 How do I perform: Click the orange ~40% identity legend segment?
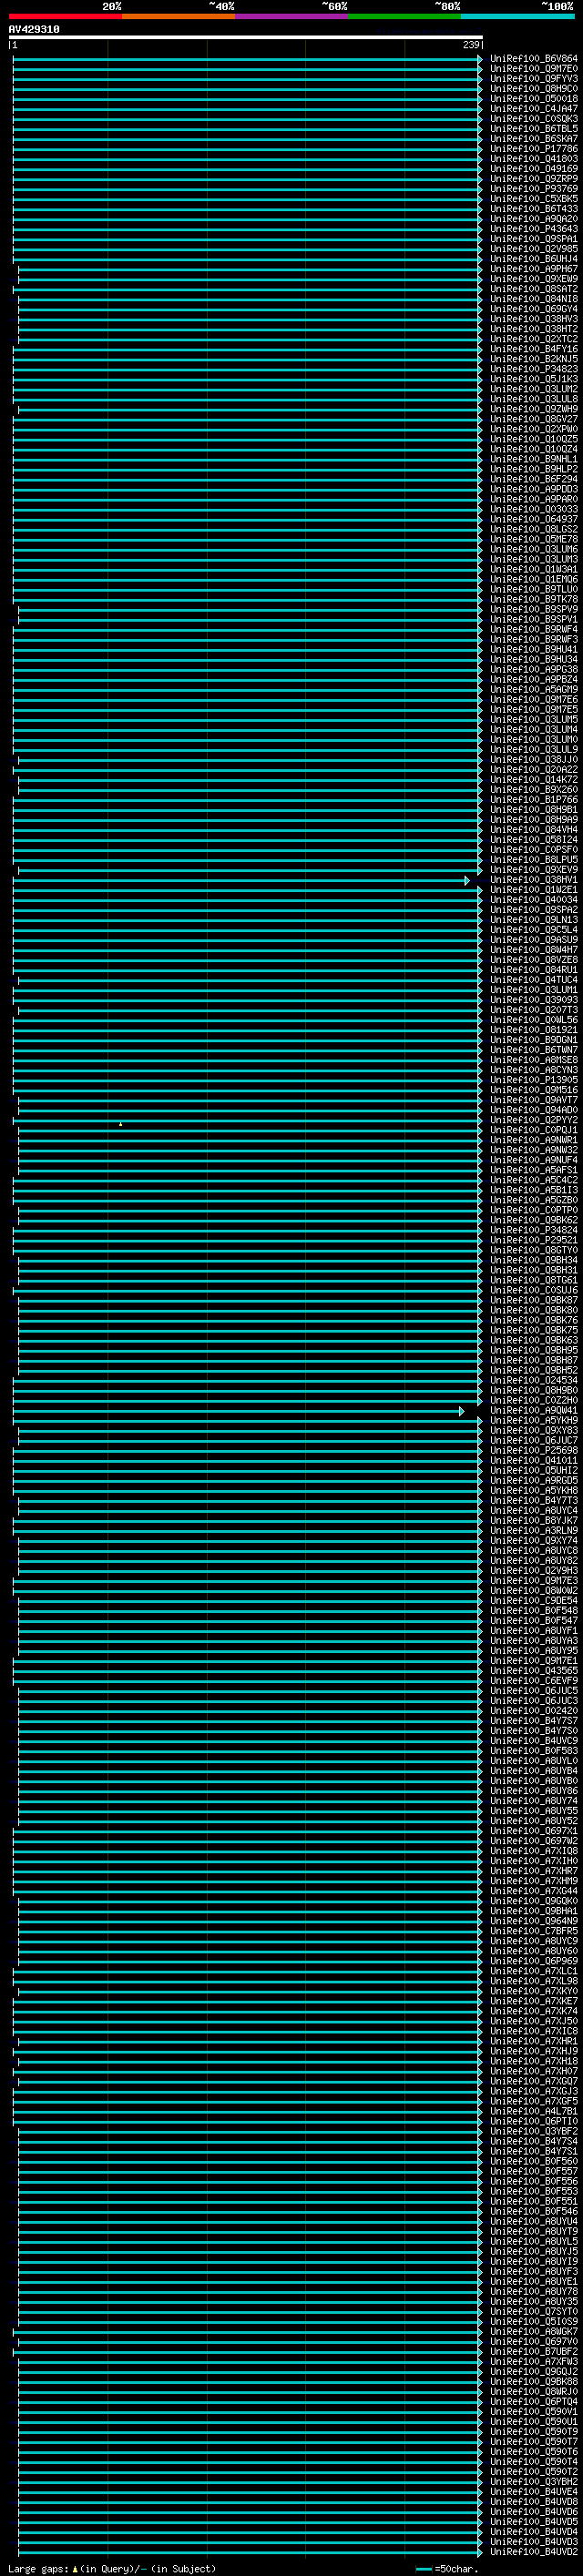(x=178, y=16)
